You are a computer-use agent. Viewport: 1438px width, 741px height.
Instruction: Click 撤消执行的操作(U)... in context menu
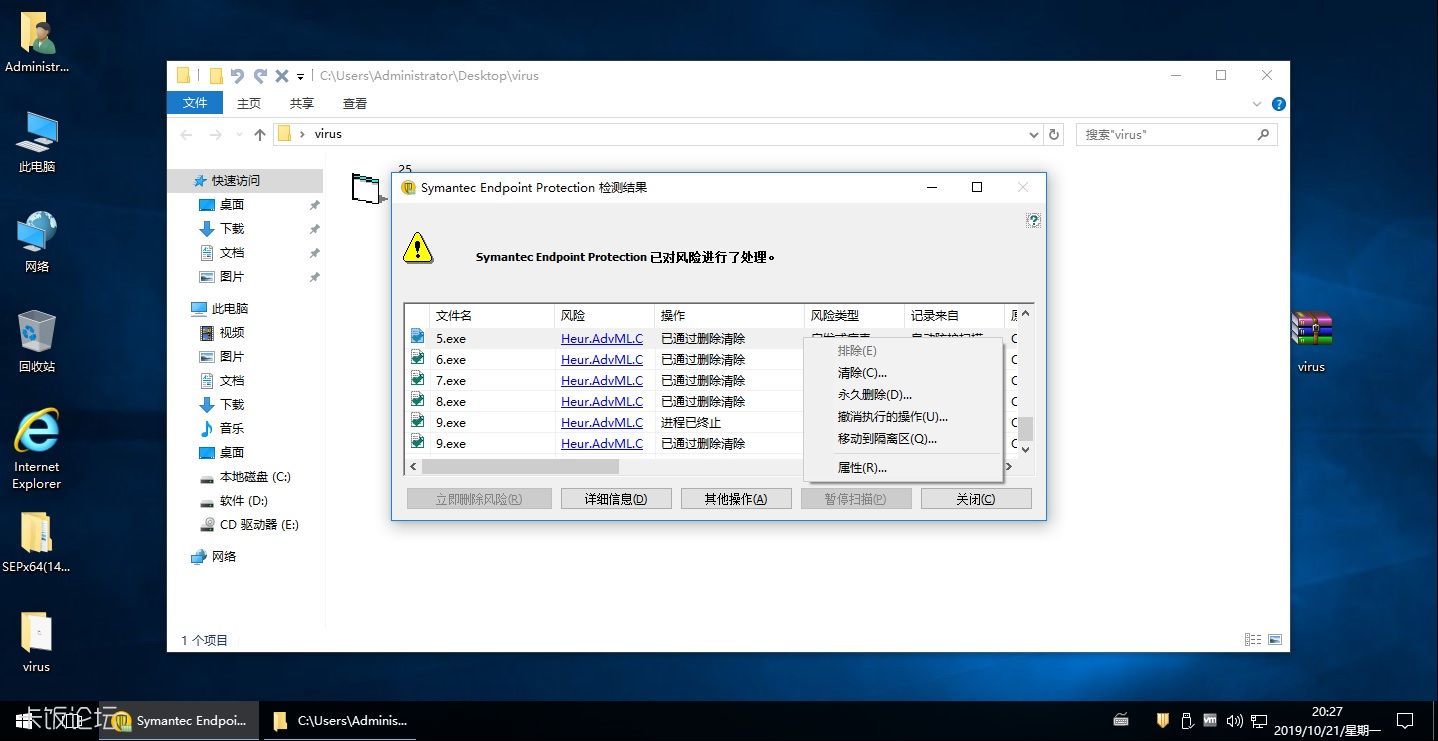coord(893,417)
